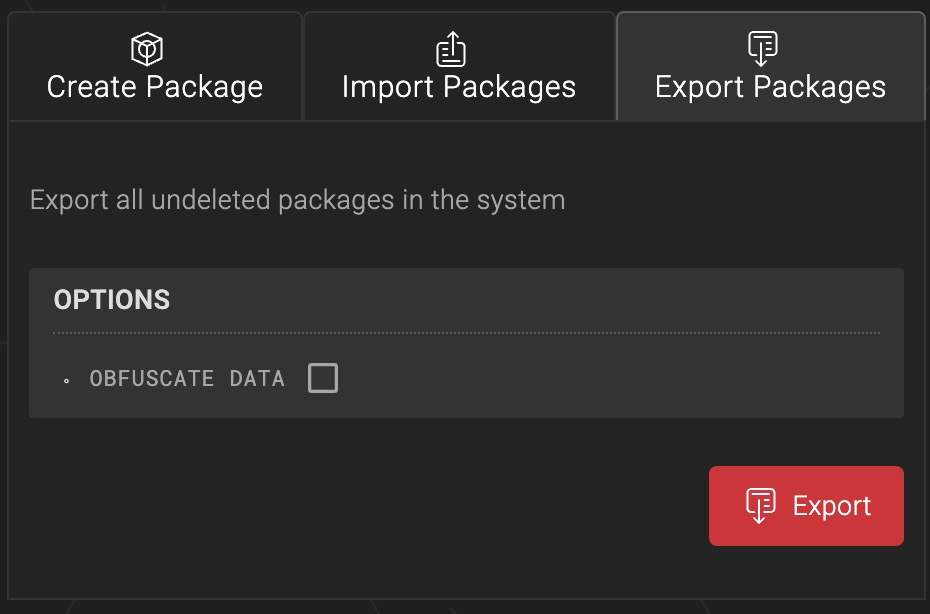
Task: Click the cube icon above Create Package
Action: [147, 48]
